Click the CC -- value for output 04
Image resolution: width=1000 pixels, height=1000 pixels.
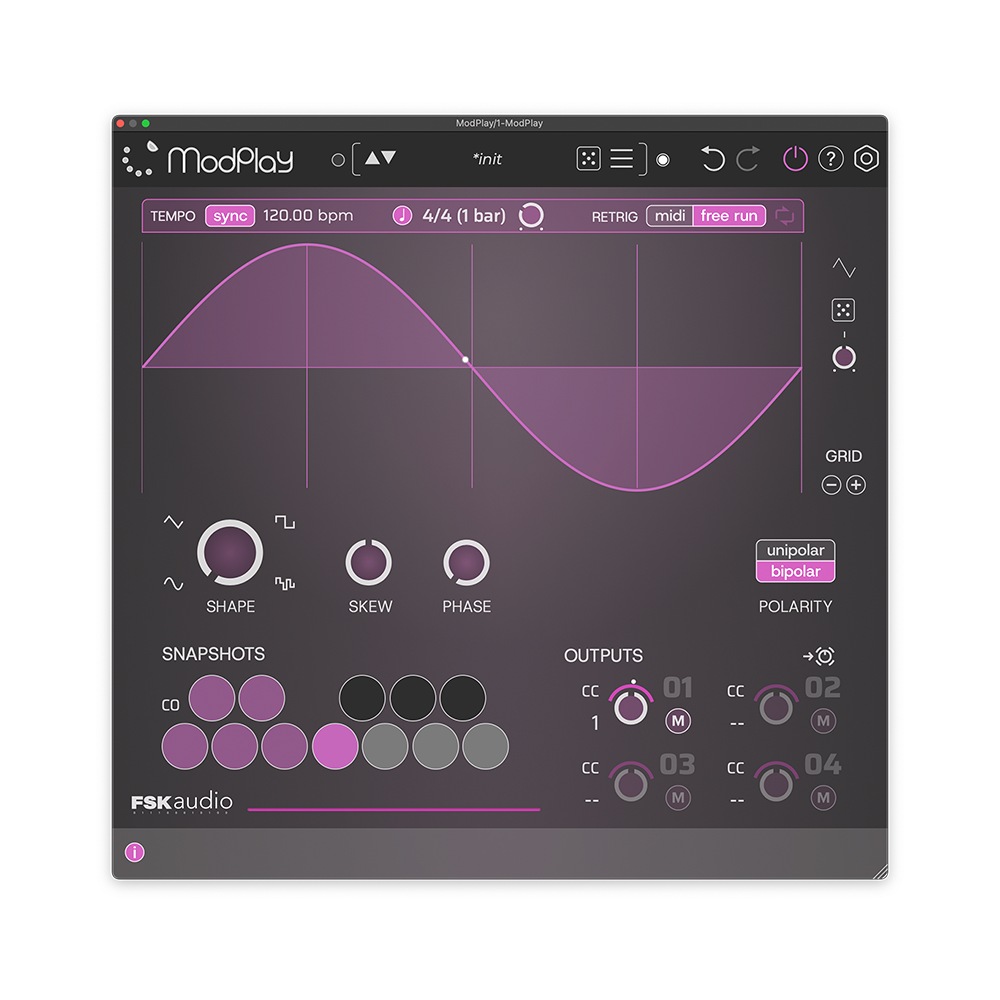[737, 800]
